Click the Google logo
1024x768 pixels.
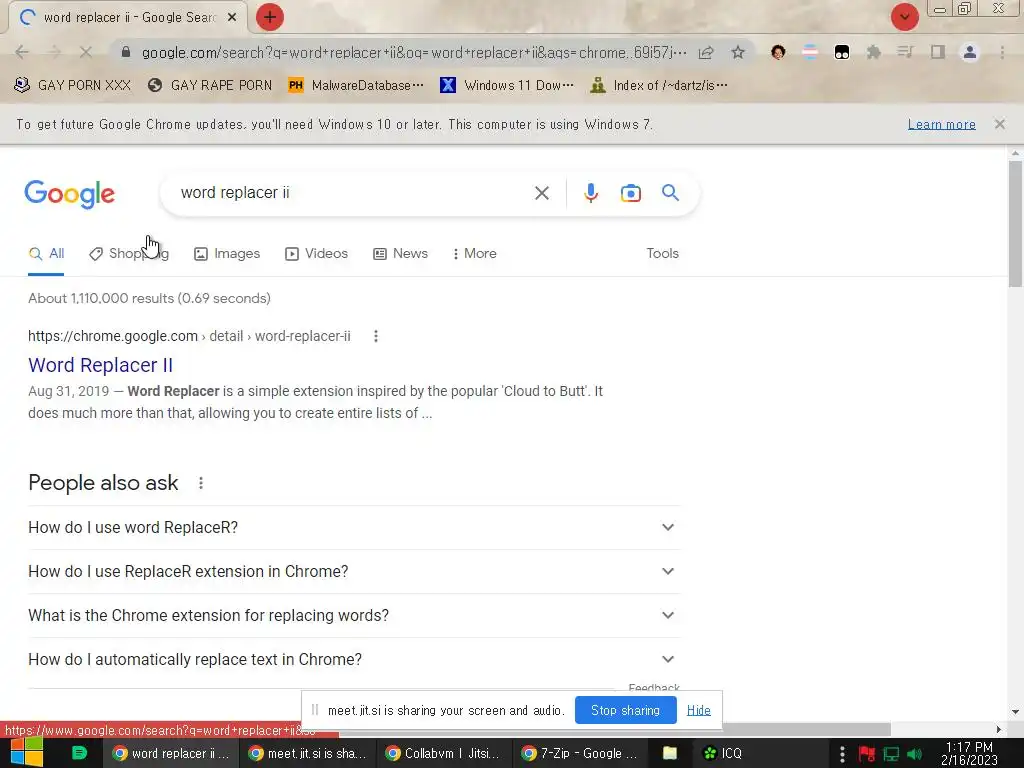[x=70, y=194]
